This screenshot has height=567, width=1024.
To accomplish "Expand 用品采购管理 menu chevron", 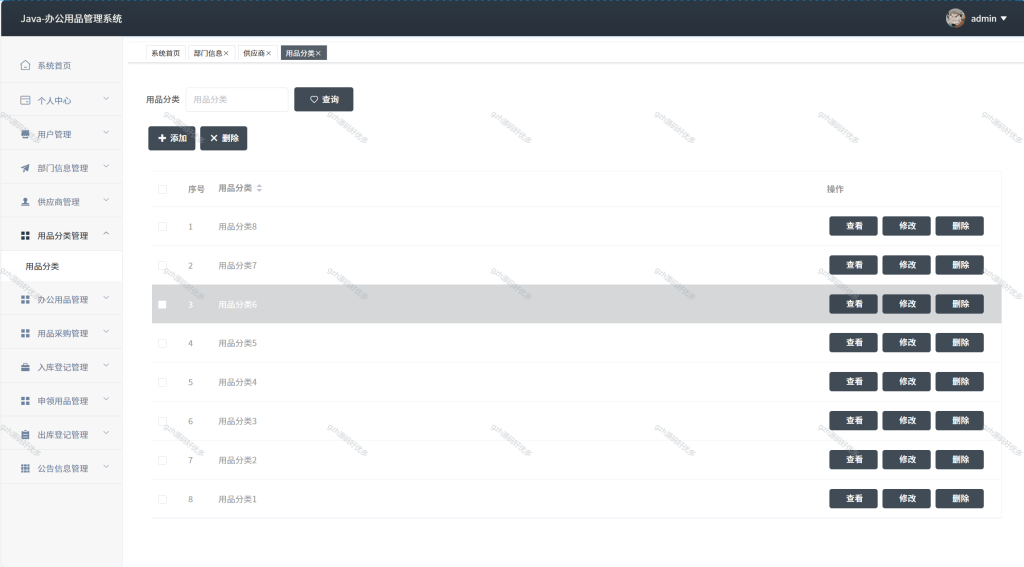I will click(106, 332).
